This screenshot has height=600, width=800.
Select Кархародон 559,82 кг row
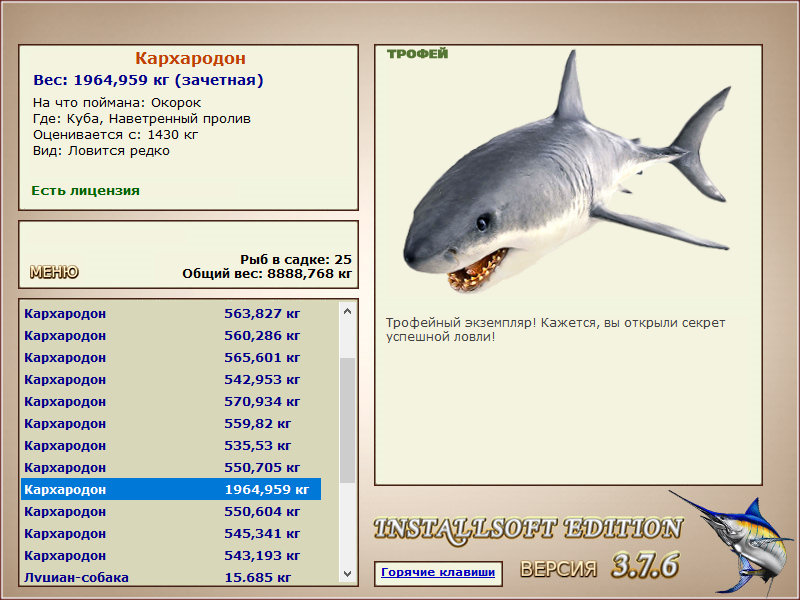(x=171, y=423)
